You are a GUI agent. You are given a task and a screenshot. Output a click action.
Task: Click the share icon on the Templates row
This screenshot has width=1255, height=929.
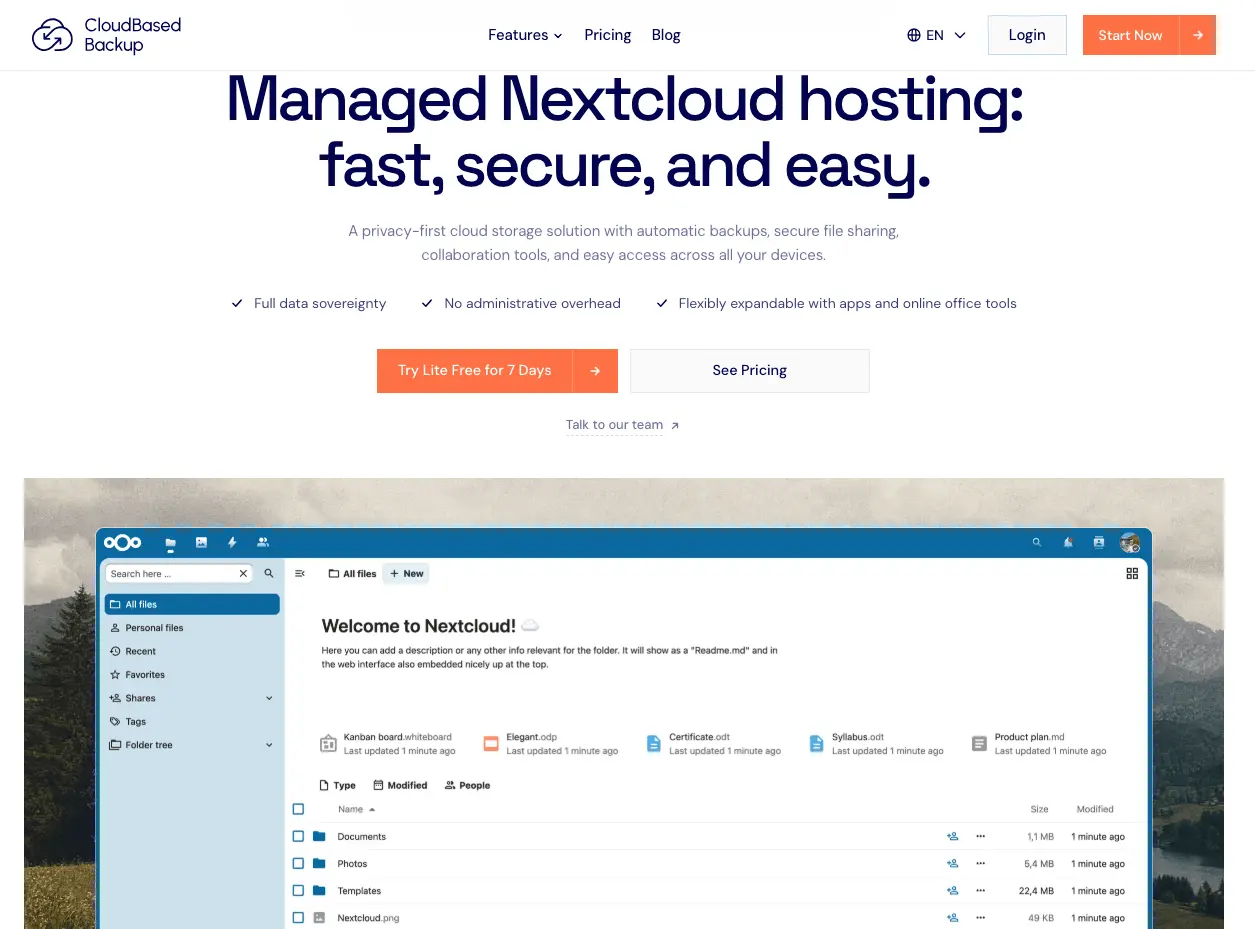point(952,890)
